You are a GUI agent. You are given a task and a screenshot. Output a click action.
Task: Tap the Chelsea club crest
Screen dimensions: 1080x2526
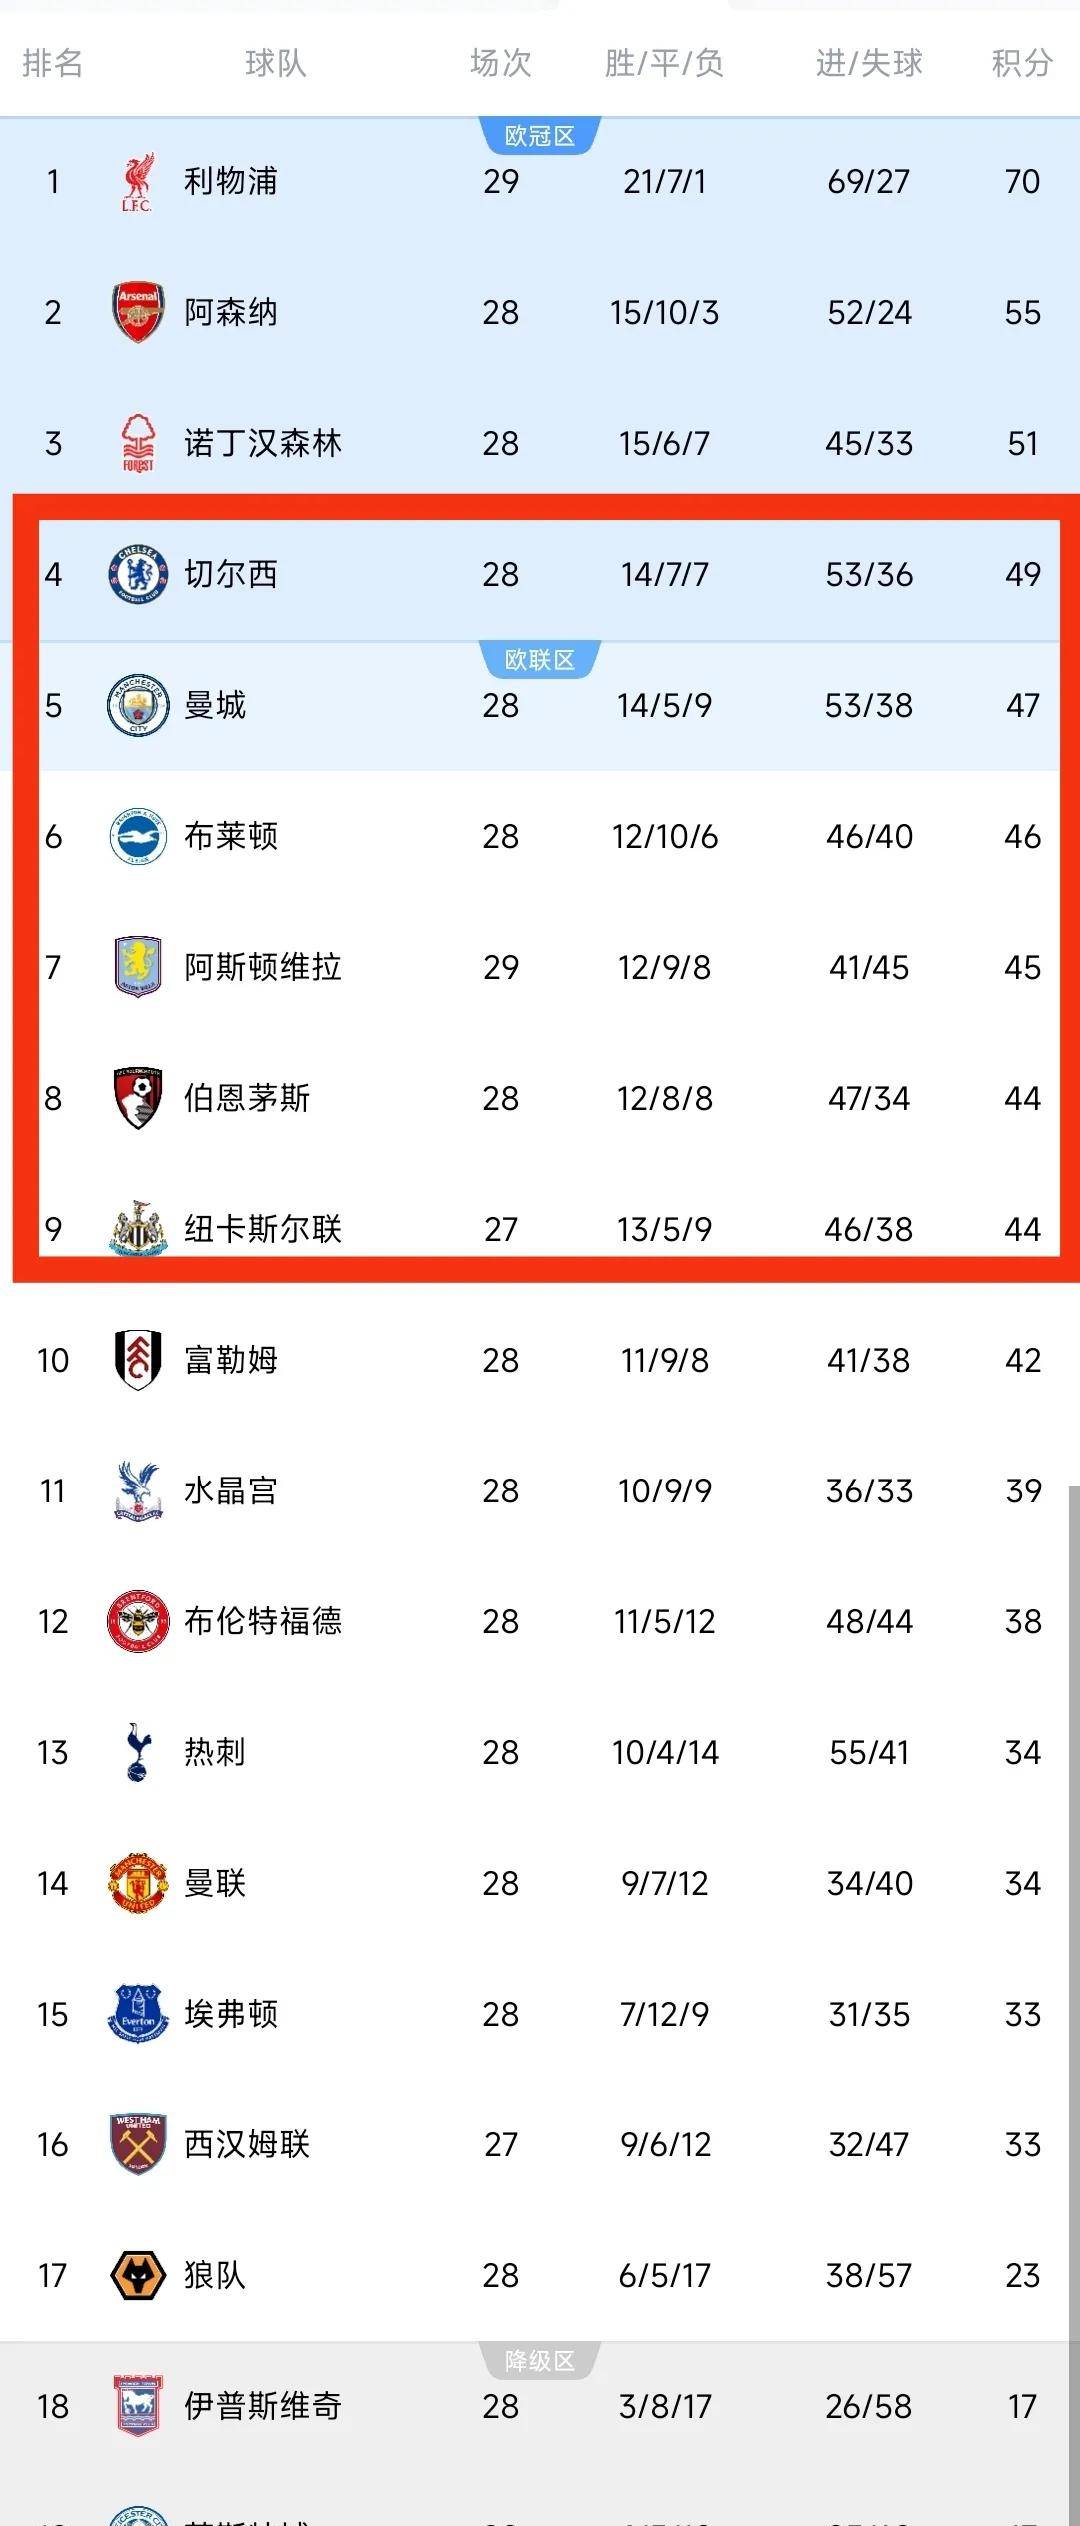click(137, 574)
